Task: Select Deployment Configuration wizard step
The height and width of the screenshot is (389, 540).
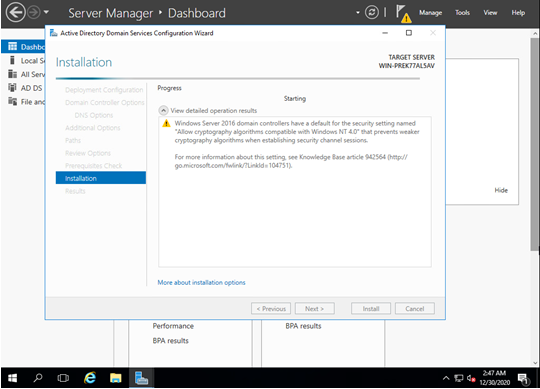Action: 104,90
